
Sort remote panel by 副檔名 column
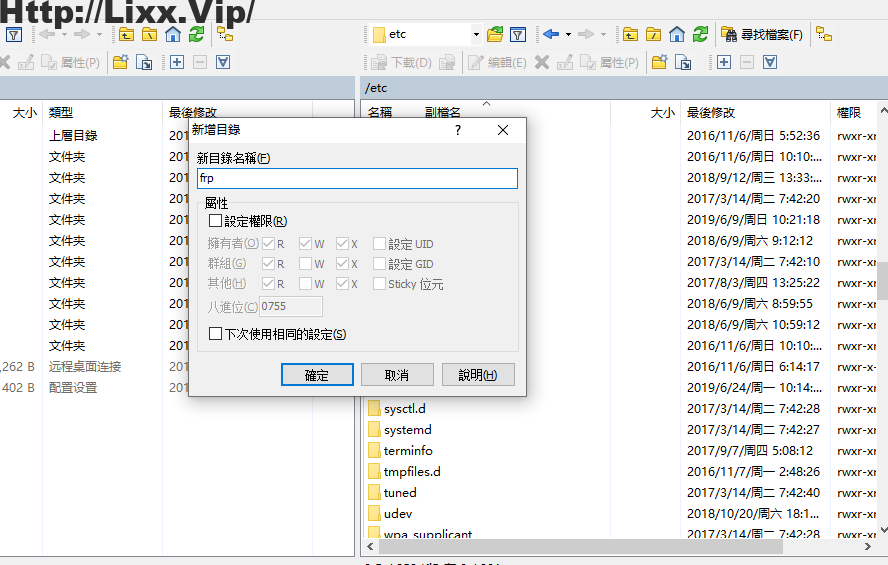(x=443, y=112)
